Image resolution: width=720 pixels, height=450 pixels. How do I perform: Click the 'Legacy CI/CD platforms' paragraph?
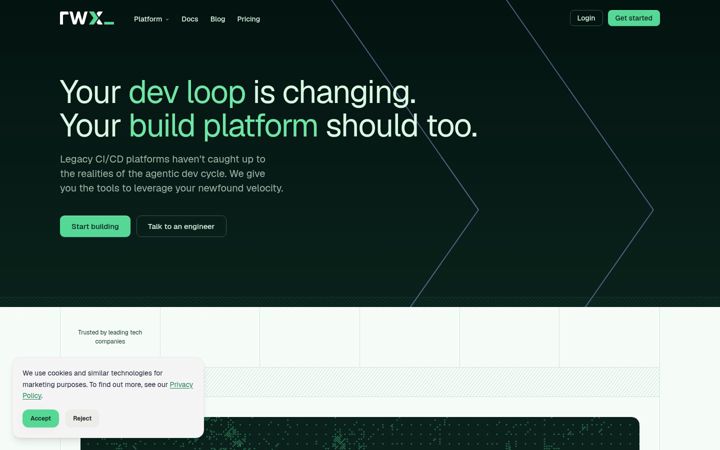172,174
